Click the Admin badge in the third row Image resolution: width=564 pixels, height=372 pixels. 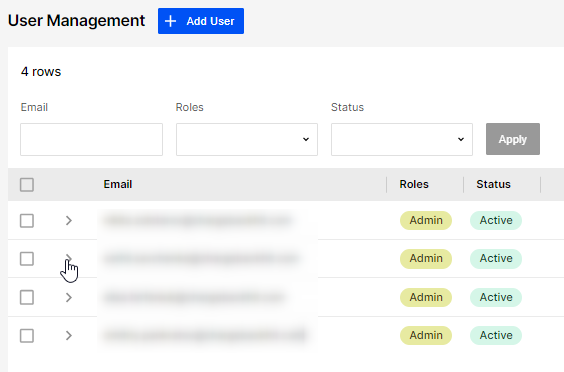coord(426,298)
